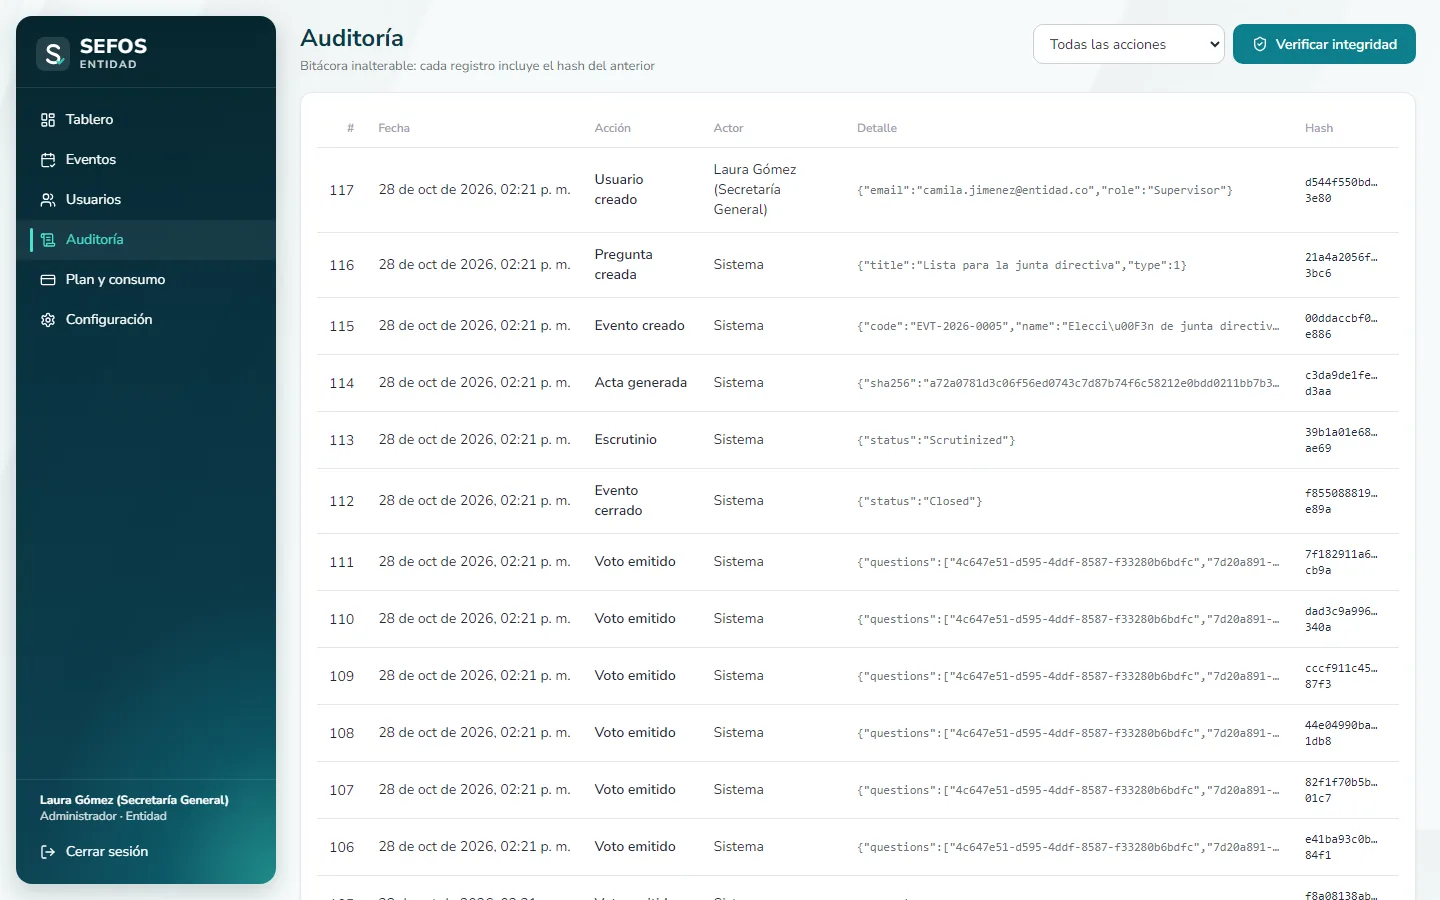Click the Tablero dashboard icon
The image size is (1440, 900).
[48, 120]
